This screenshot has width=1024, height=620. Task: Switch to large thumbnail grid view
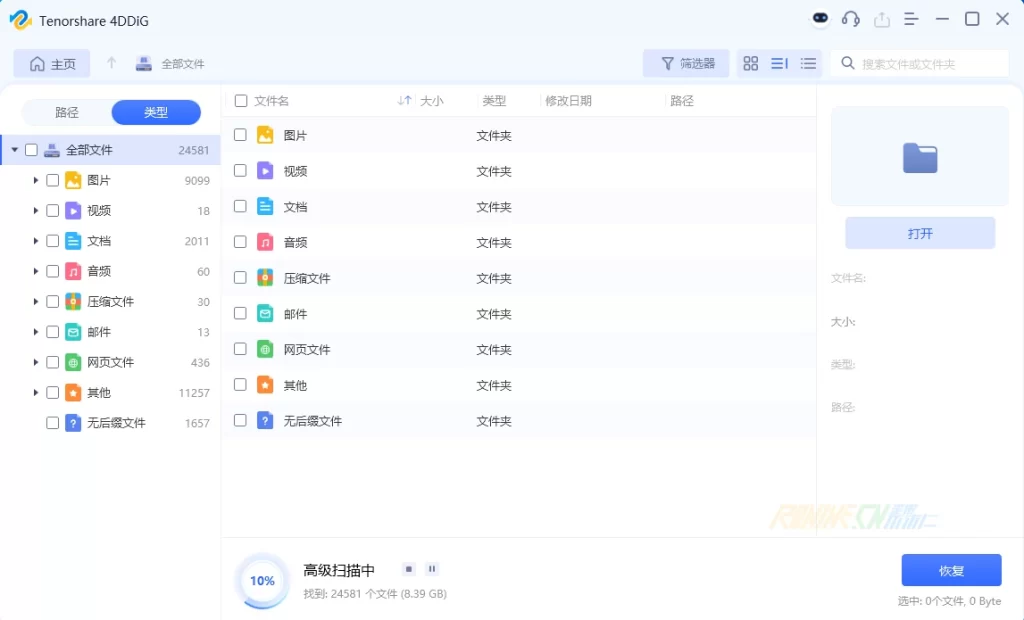coord(751,64)
